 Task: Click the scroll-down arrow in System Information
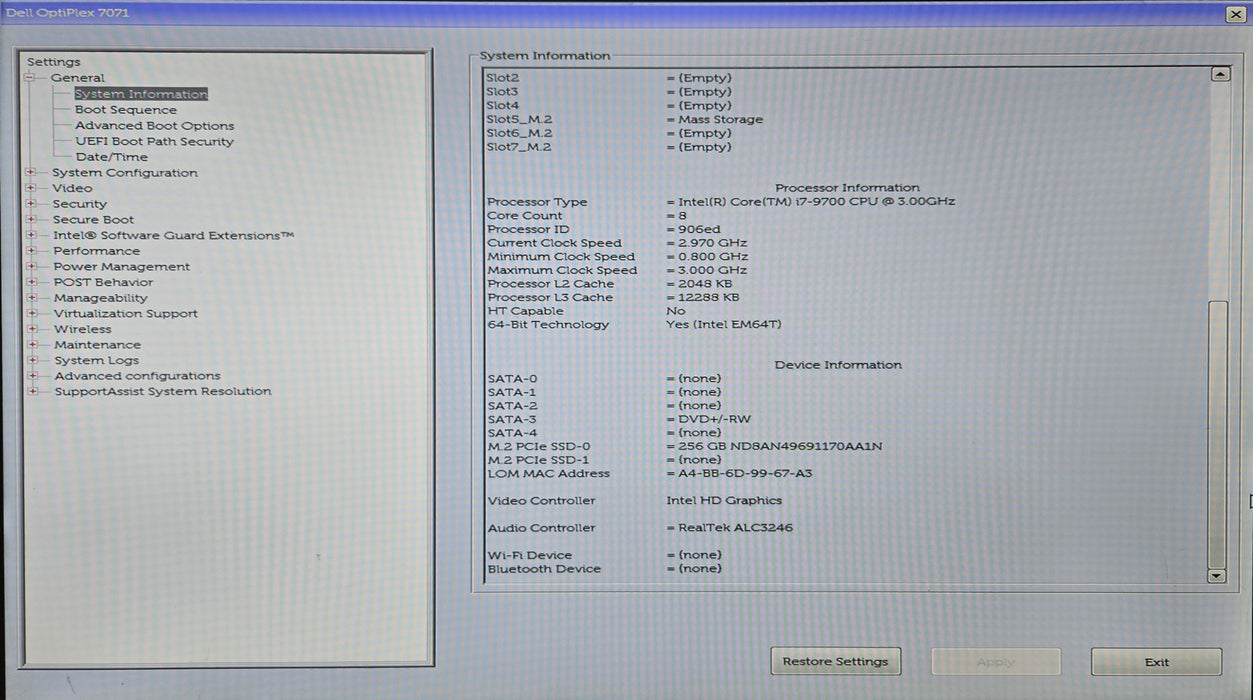[1217, 576]
